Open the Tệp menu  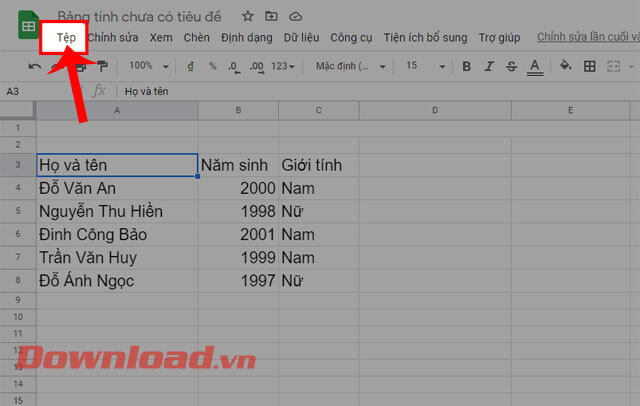tap(66, 38)
